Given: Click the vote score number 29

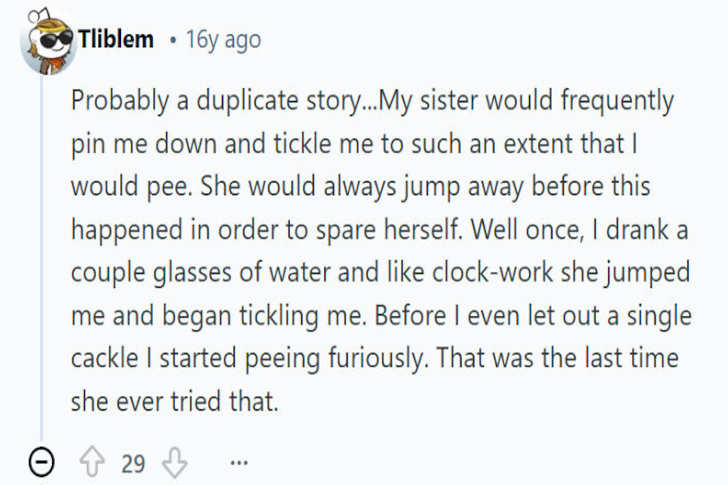Looking at the screenshot, I should click(134, 463).
